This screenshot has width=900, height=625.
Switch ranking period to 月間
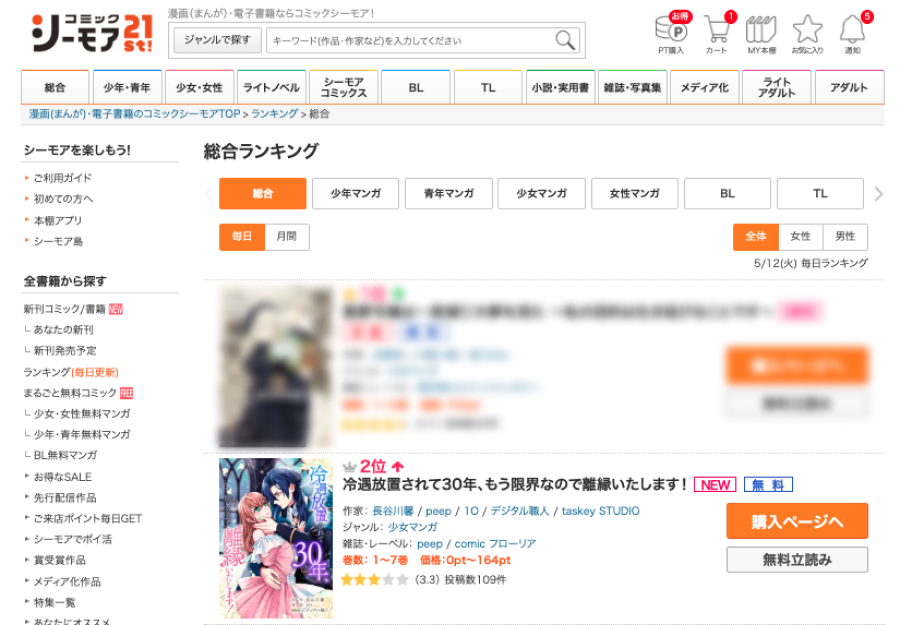point(286,236)
